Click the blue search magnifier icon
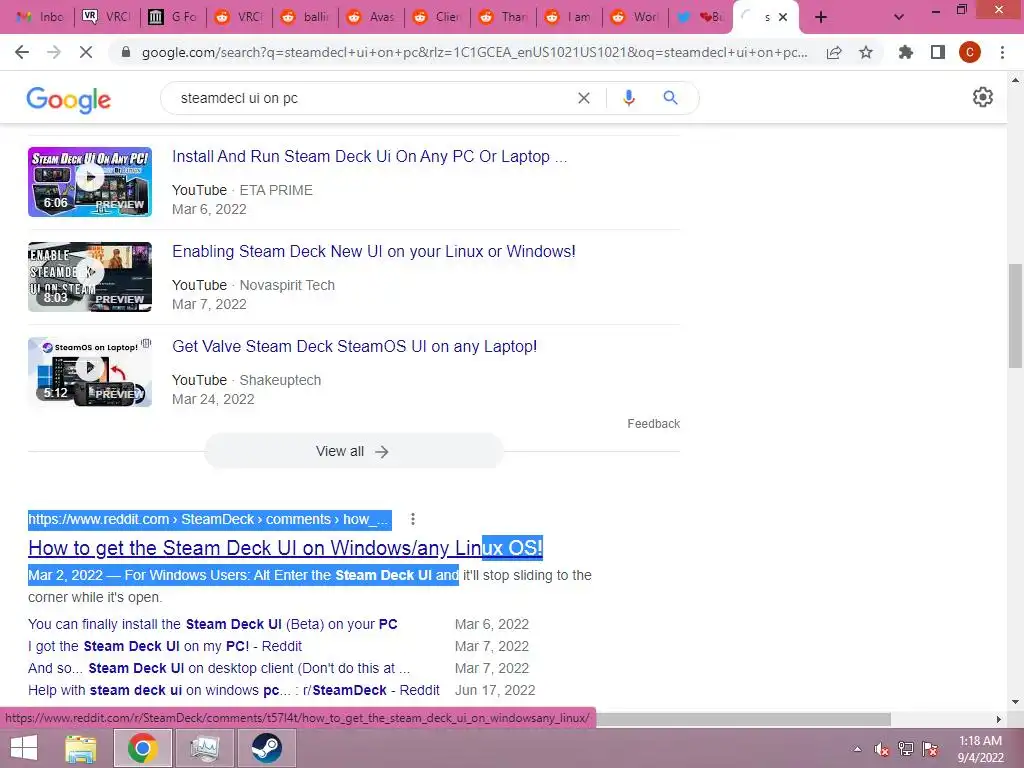The height and width of the screenshot is (768, 1024). click(670, 98)
